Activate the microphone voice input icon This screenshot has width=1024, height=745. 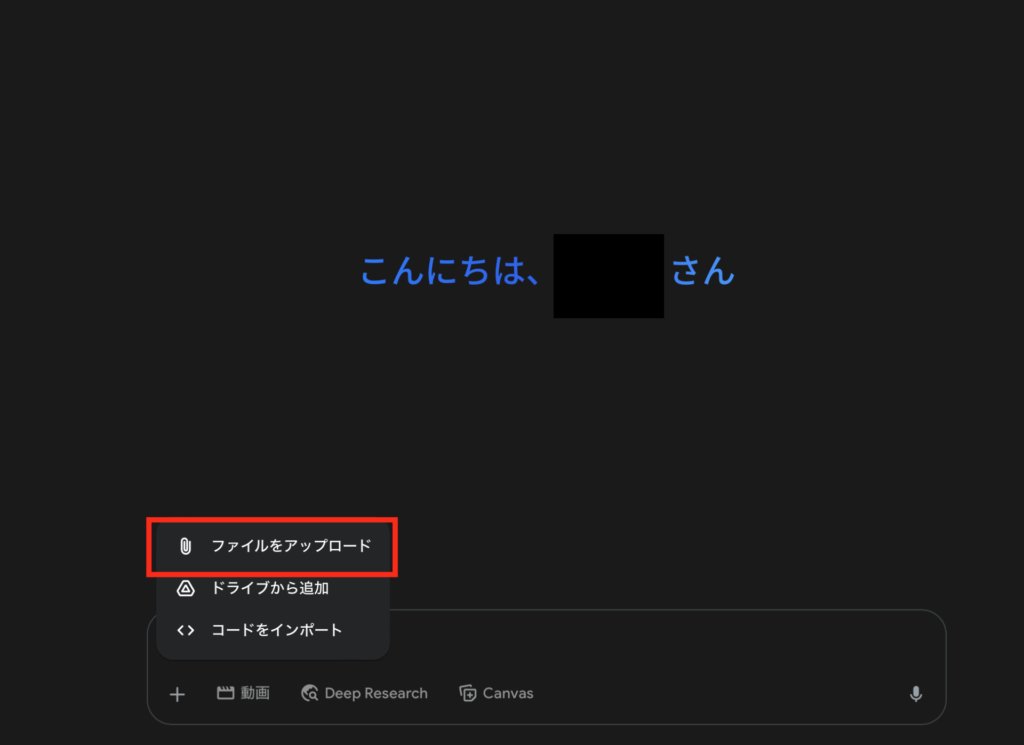click(x=916, y=693)
